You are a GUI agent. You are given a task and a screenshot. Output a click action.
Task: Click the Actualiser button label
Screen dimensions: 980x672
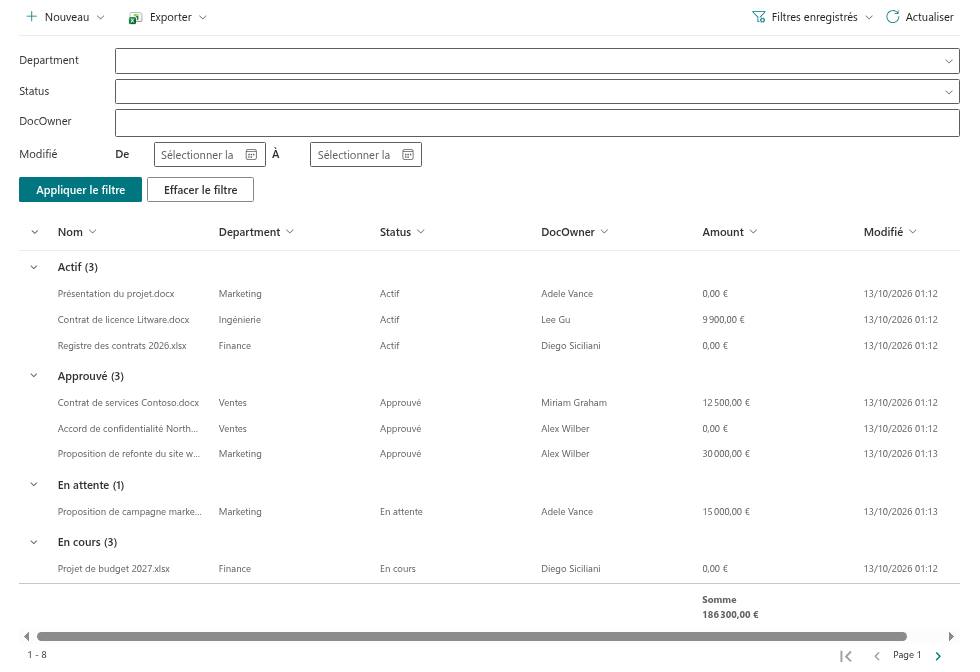tap(929, 17)
